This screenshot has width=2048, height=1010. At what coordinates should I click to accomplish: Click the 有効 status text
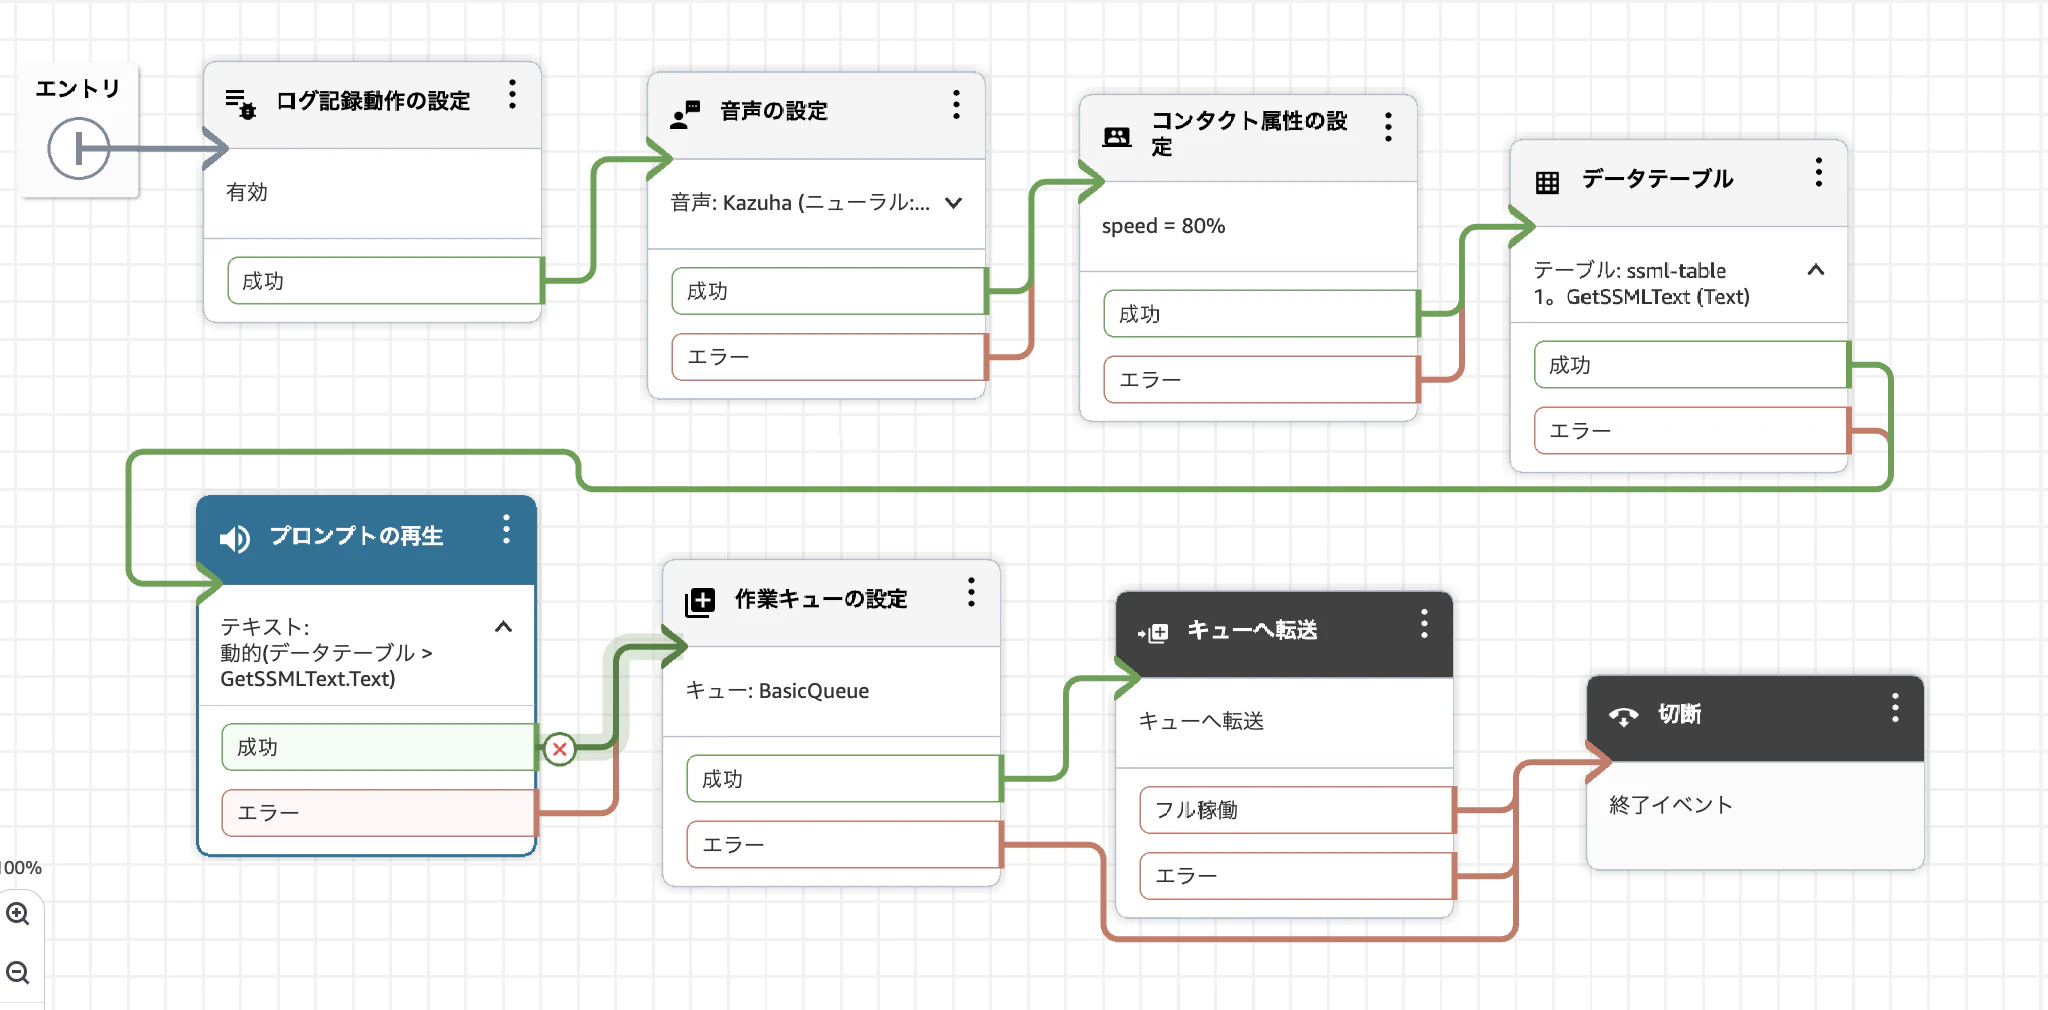(247, 192)
